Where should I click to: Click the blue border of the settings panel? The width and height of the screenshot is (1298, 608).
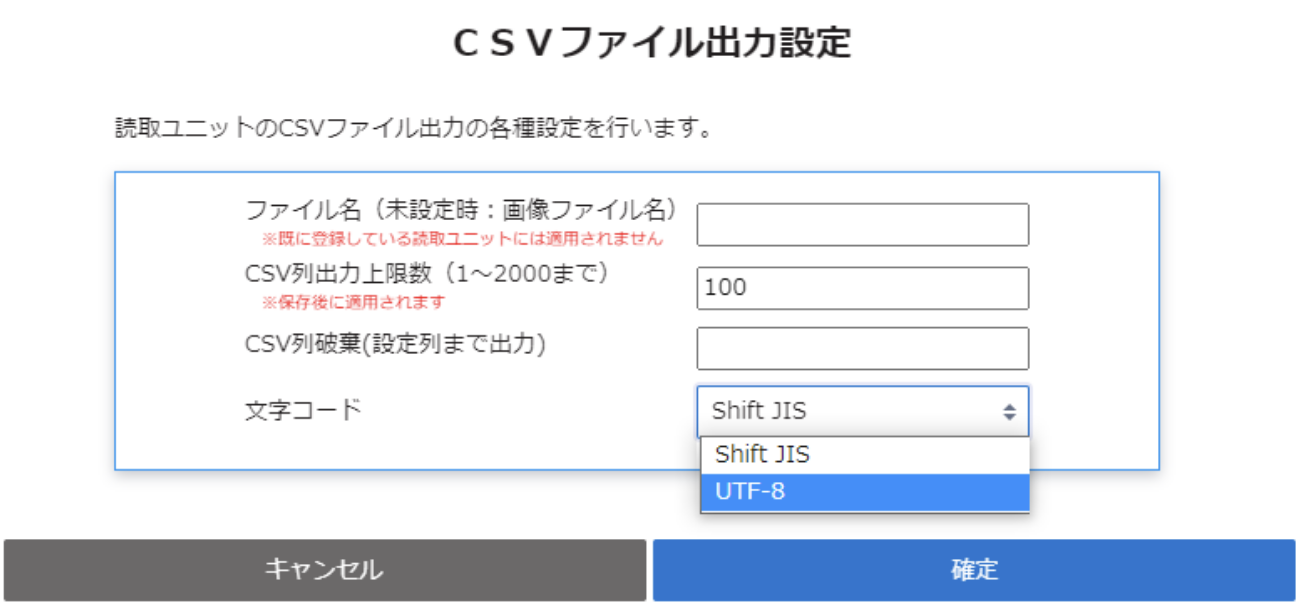click(115, 320)
